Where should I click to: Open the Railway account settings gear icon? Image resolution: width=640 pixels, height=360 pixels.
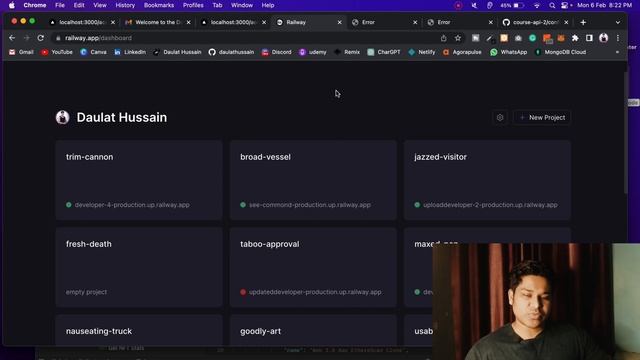(500, 118)
